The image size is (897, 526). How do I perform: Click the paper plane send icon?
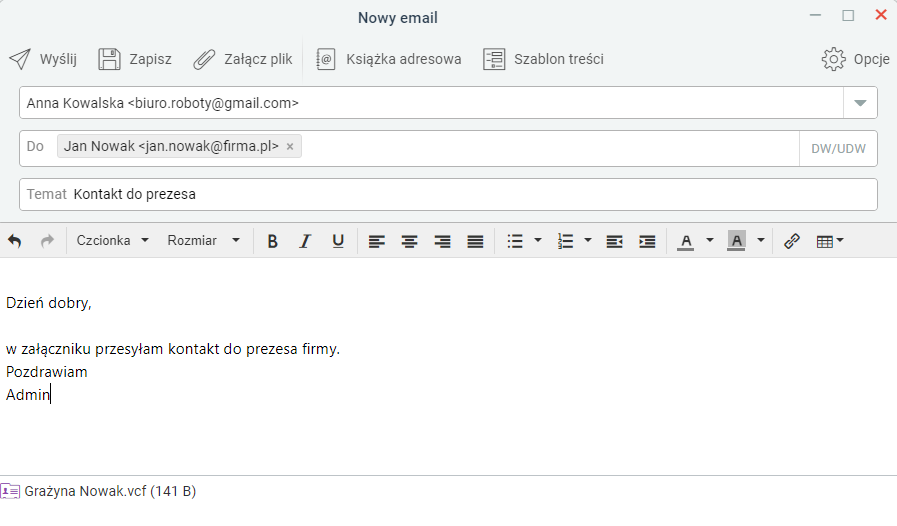point(20,59)
